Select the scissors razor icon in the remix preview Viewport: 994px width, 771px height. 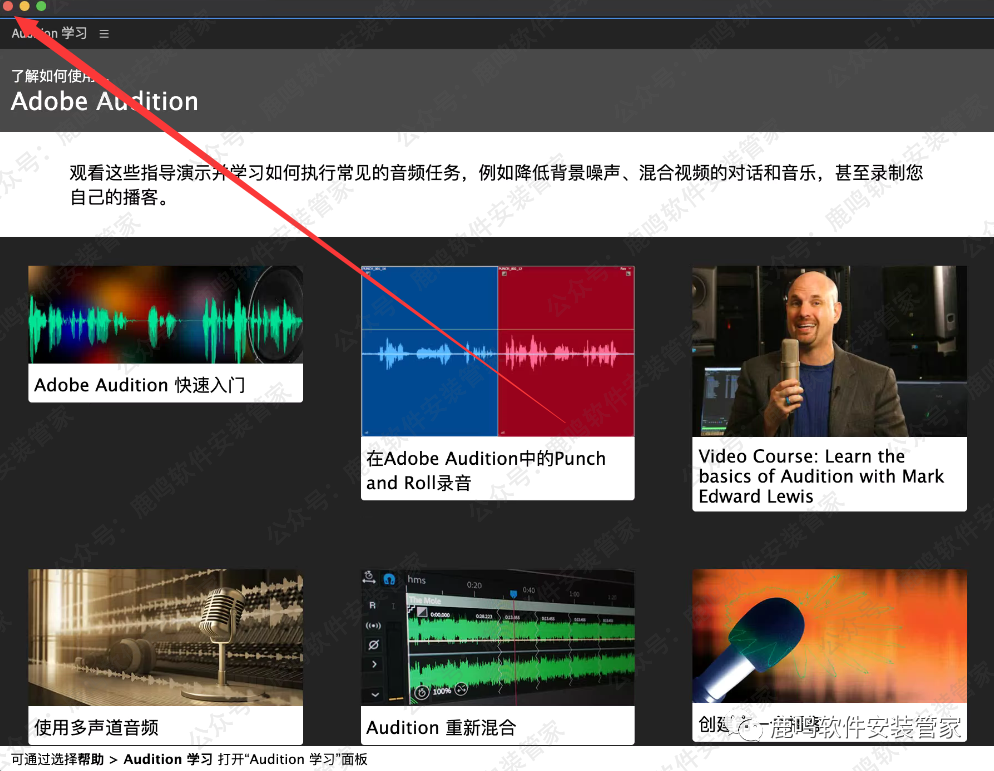(460, 690)
